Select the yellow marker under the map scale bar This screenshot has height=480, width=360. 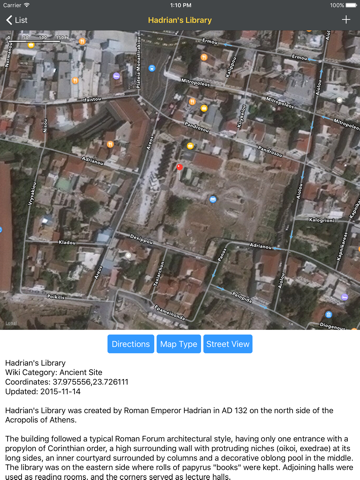(x=31, y=45)
